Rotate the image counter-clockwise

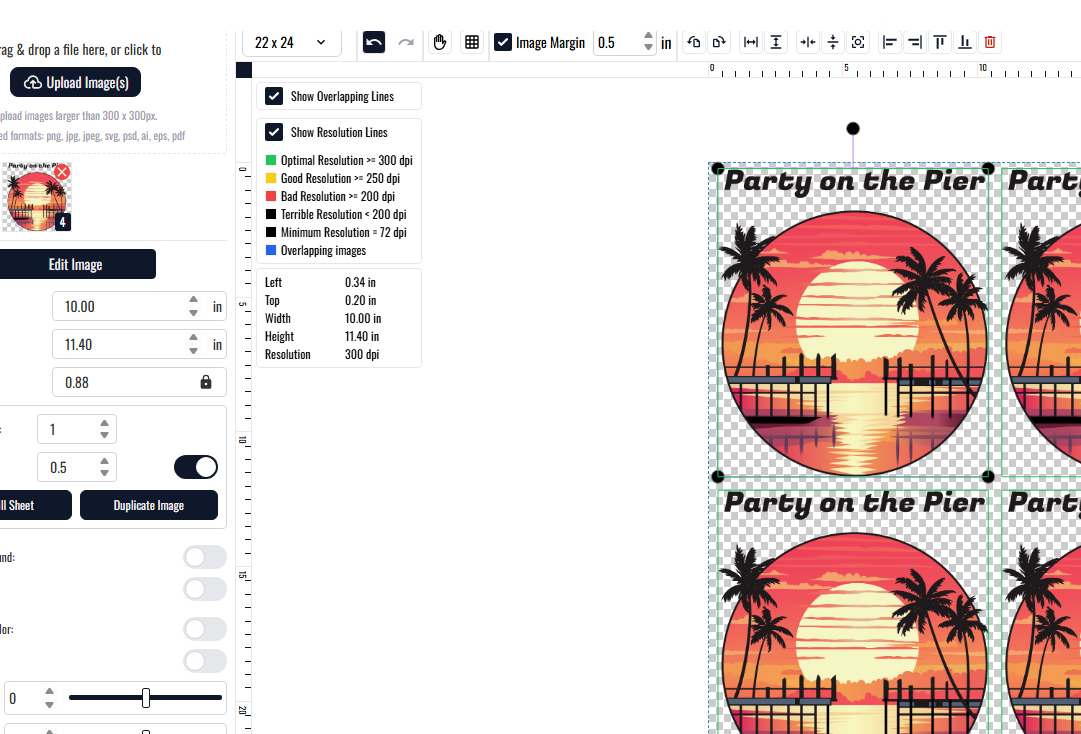click(x=694, y=42)
